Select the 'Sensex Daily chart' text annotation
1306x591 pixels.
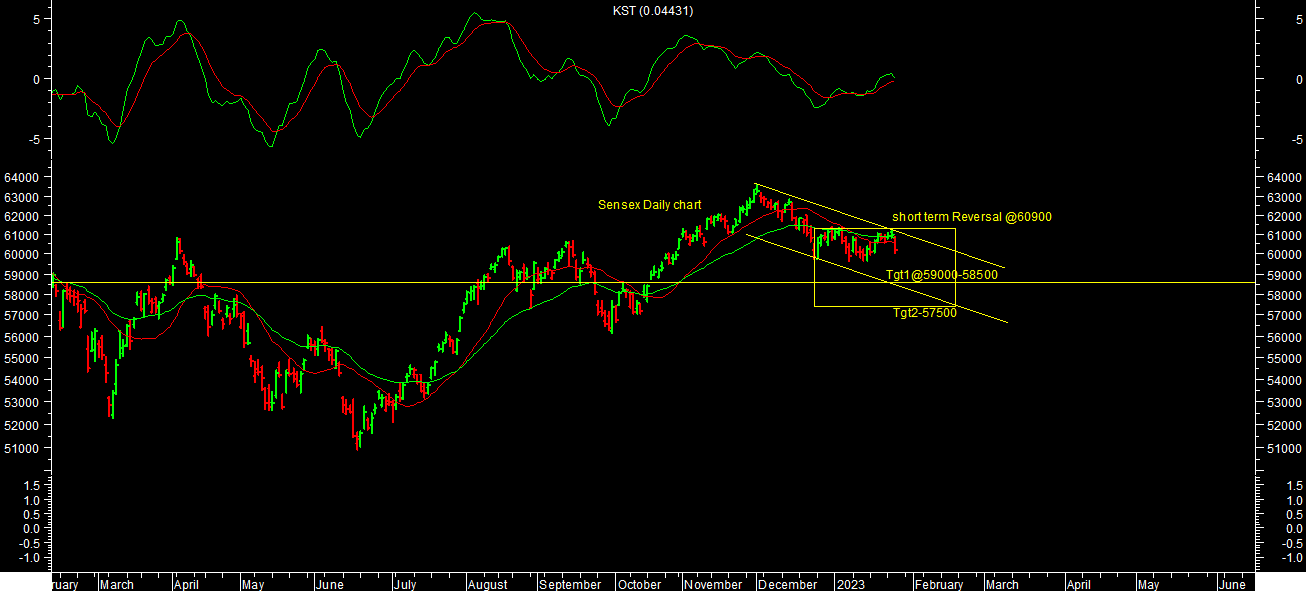[x=649, y=205]
